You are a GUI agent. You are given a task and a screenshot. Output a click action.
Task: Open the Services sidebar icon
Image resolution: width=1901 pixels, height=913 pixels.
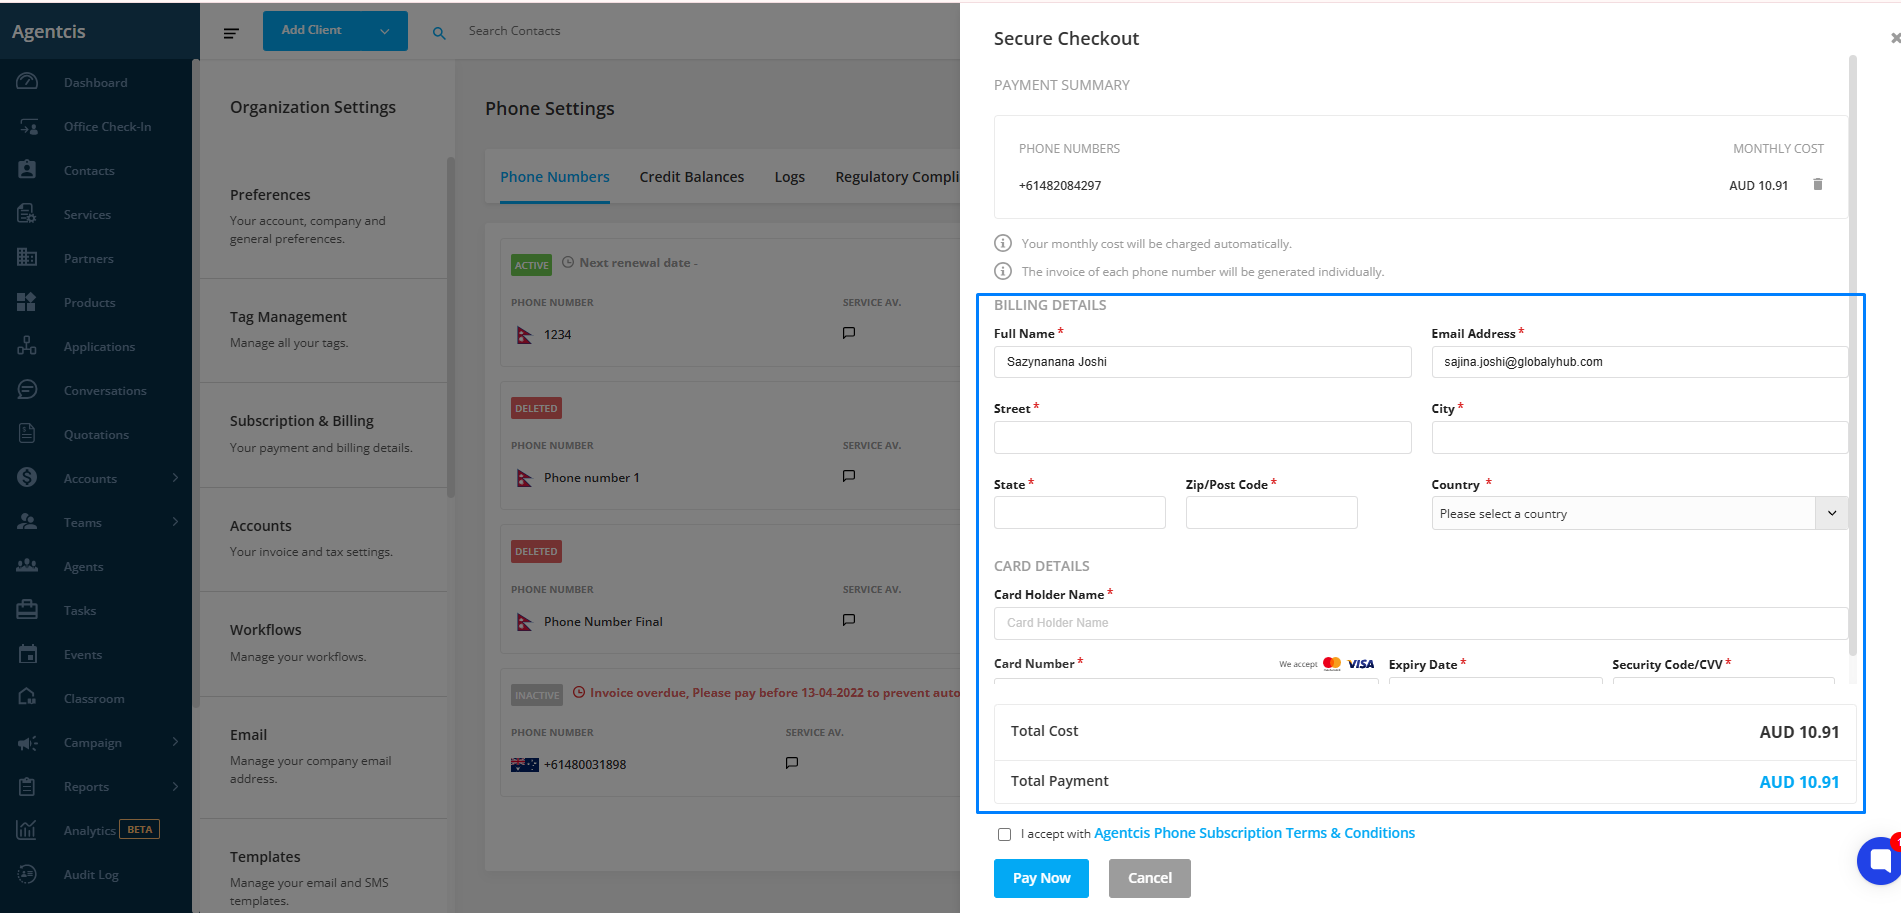pos(27,214)
